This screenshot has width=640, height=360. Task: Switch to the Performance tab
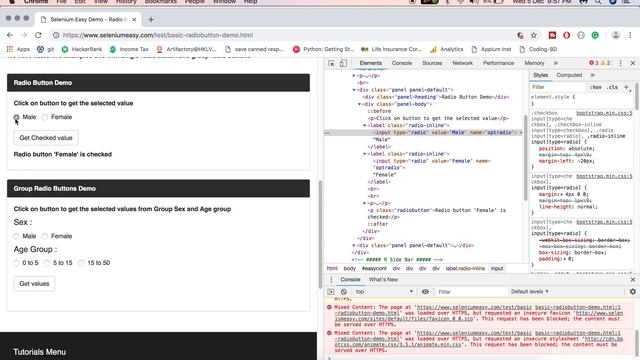click(498, 63)
